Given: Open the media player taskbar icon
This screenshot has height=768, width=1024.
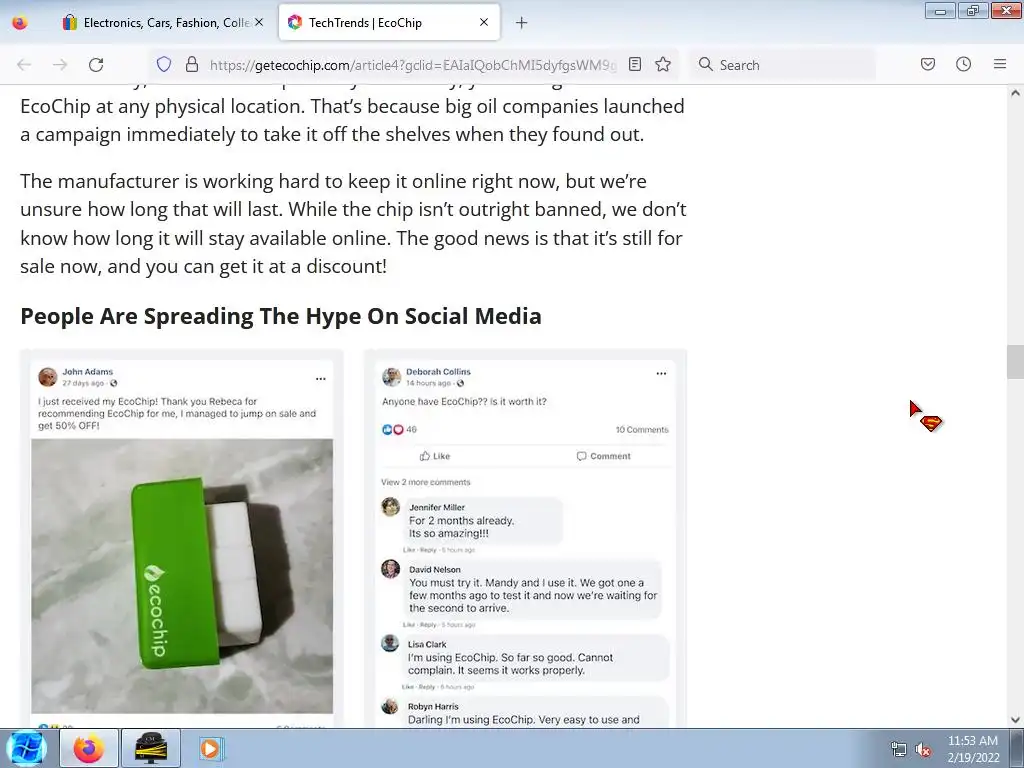Looking at the screenshot, I should [210, 748].
